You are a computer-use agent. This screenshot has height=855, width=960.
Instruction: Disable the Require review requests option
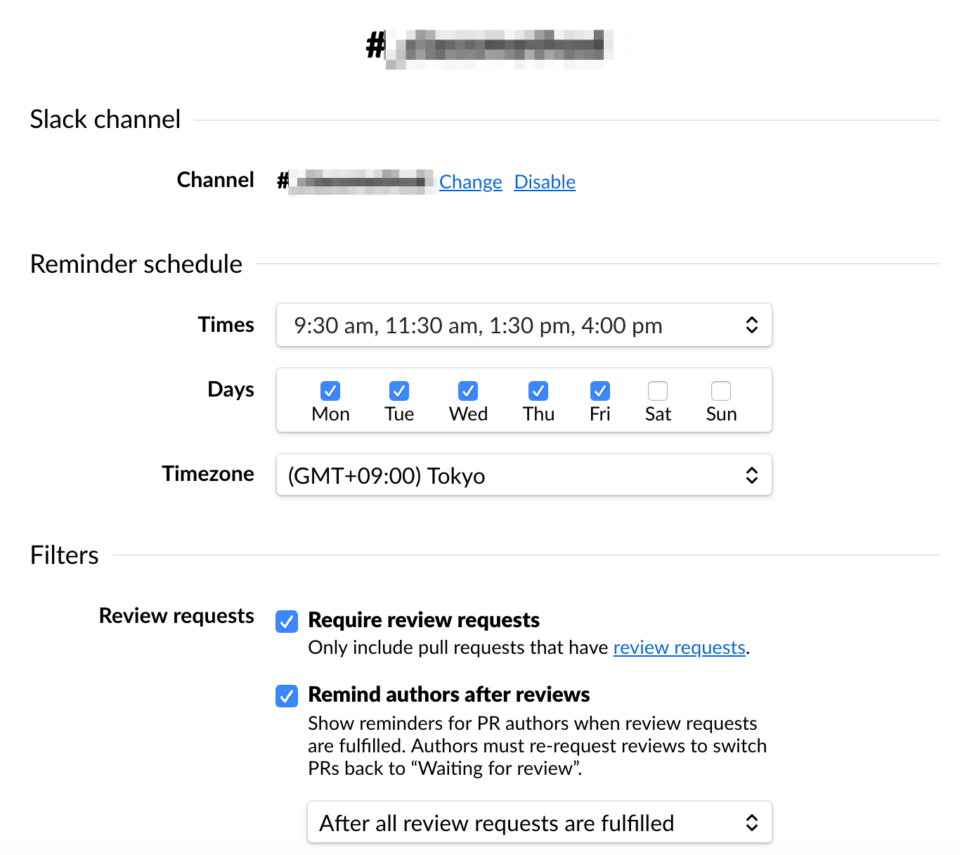tap(287, 621)
